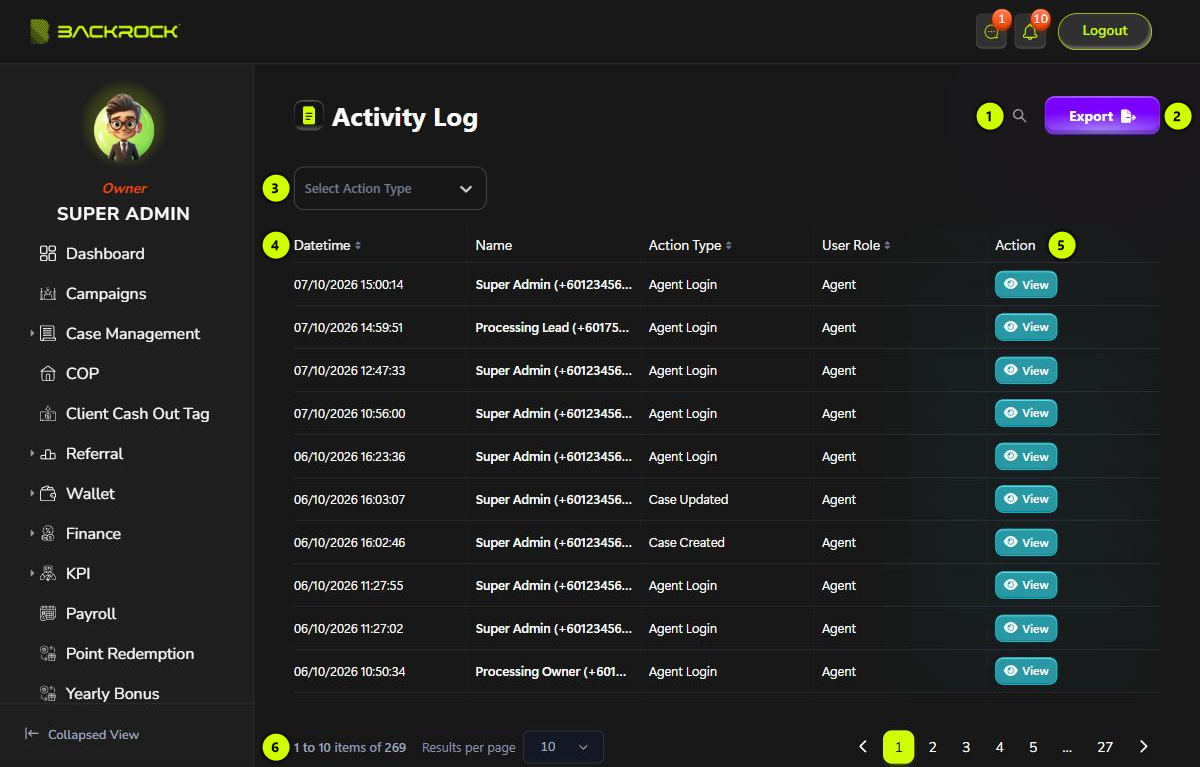Click the Point Redemption sidebar icon

(x=48, y=654)
